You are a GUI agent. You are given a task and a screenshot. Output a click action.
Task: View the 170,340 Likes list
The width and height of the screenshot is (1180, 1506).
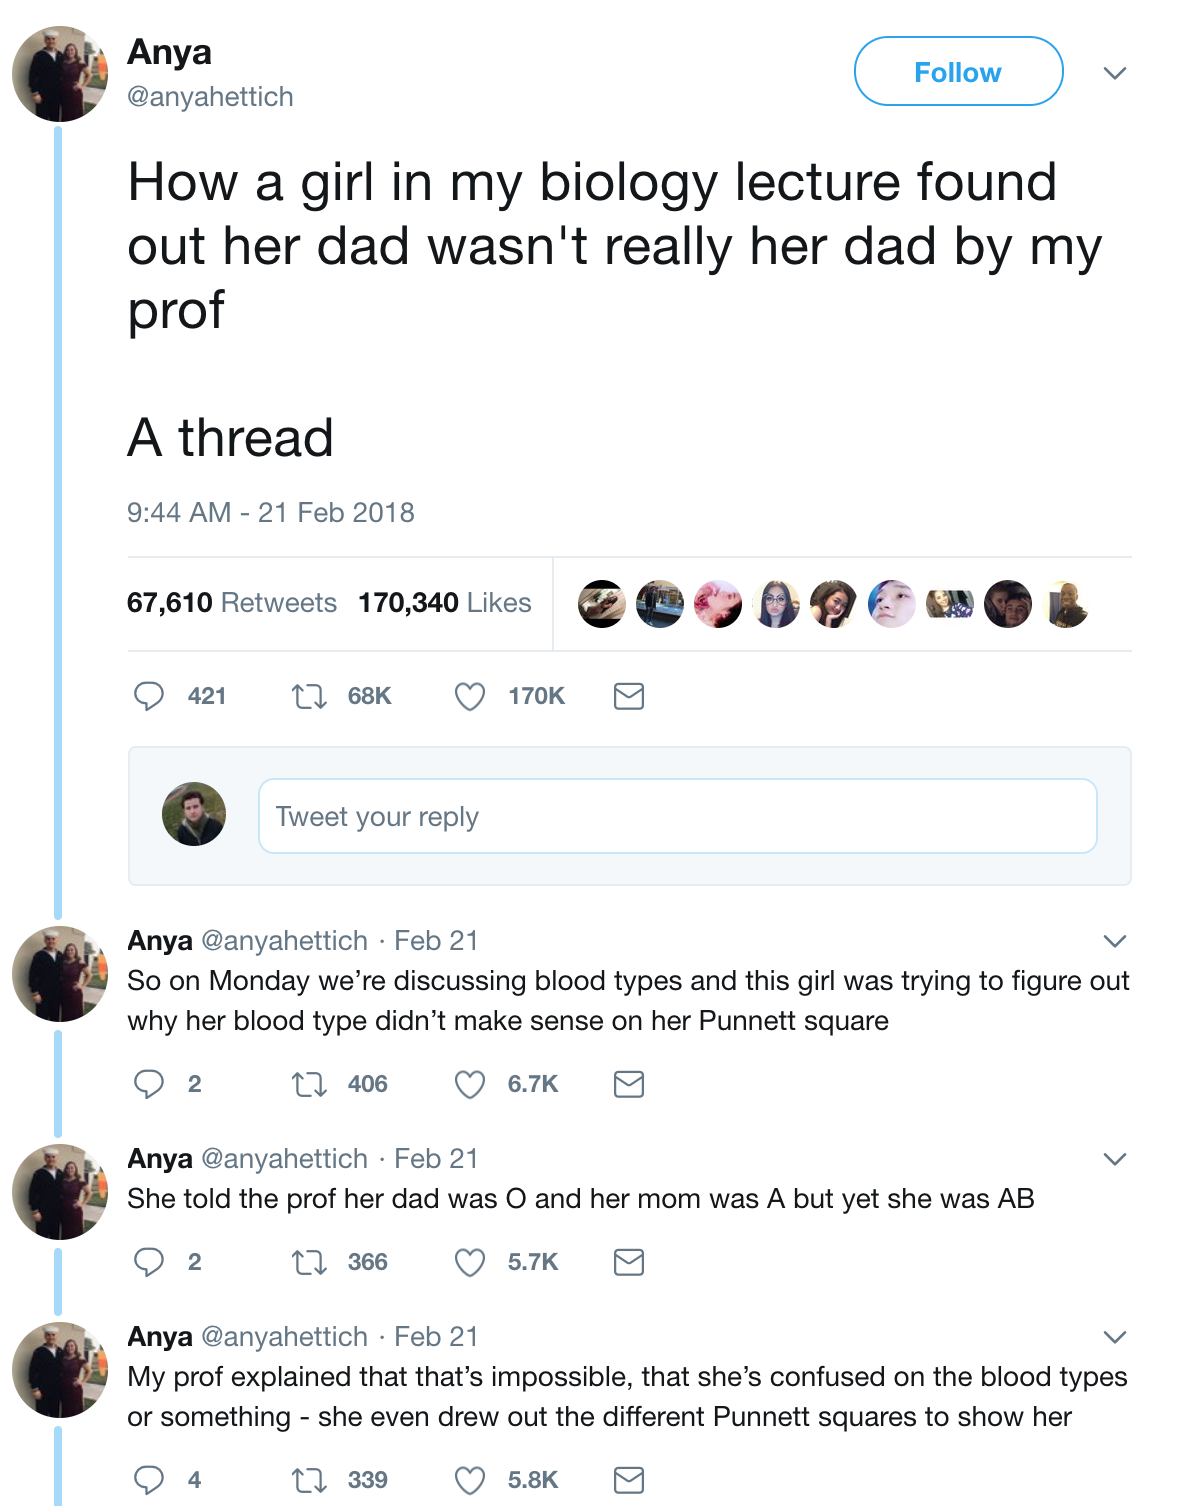tap(445, 603)
